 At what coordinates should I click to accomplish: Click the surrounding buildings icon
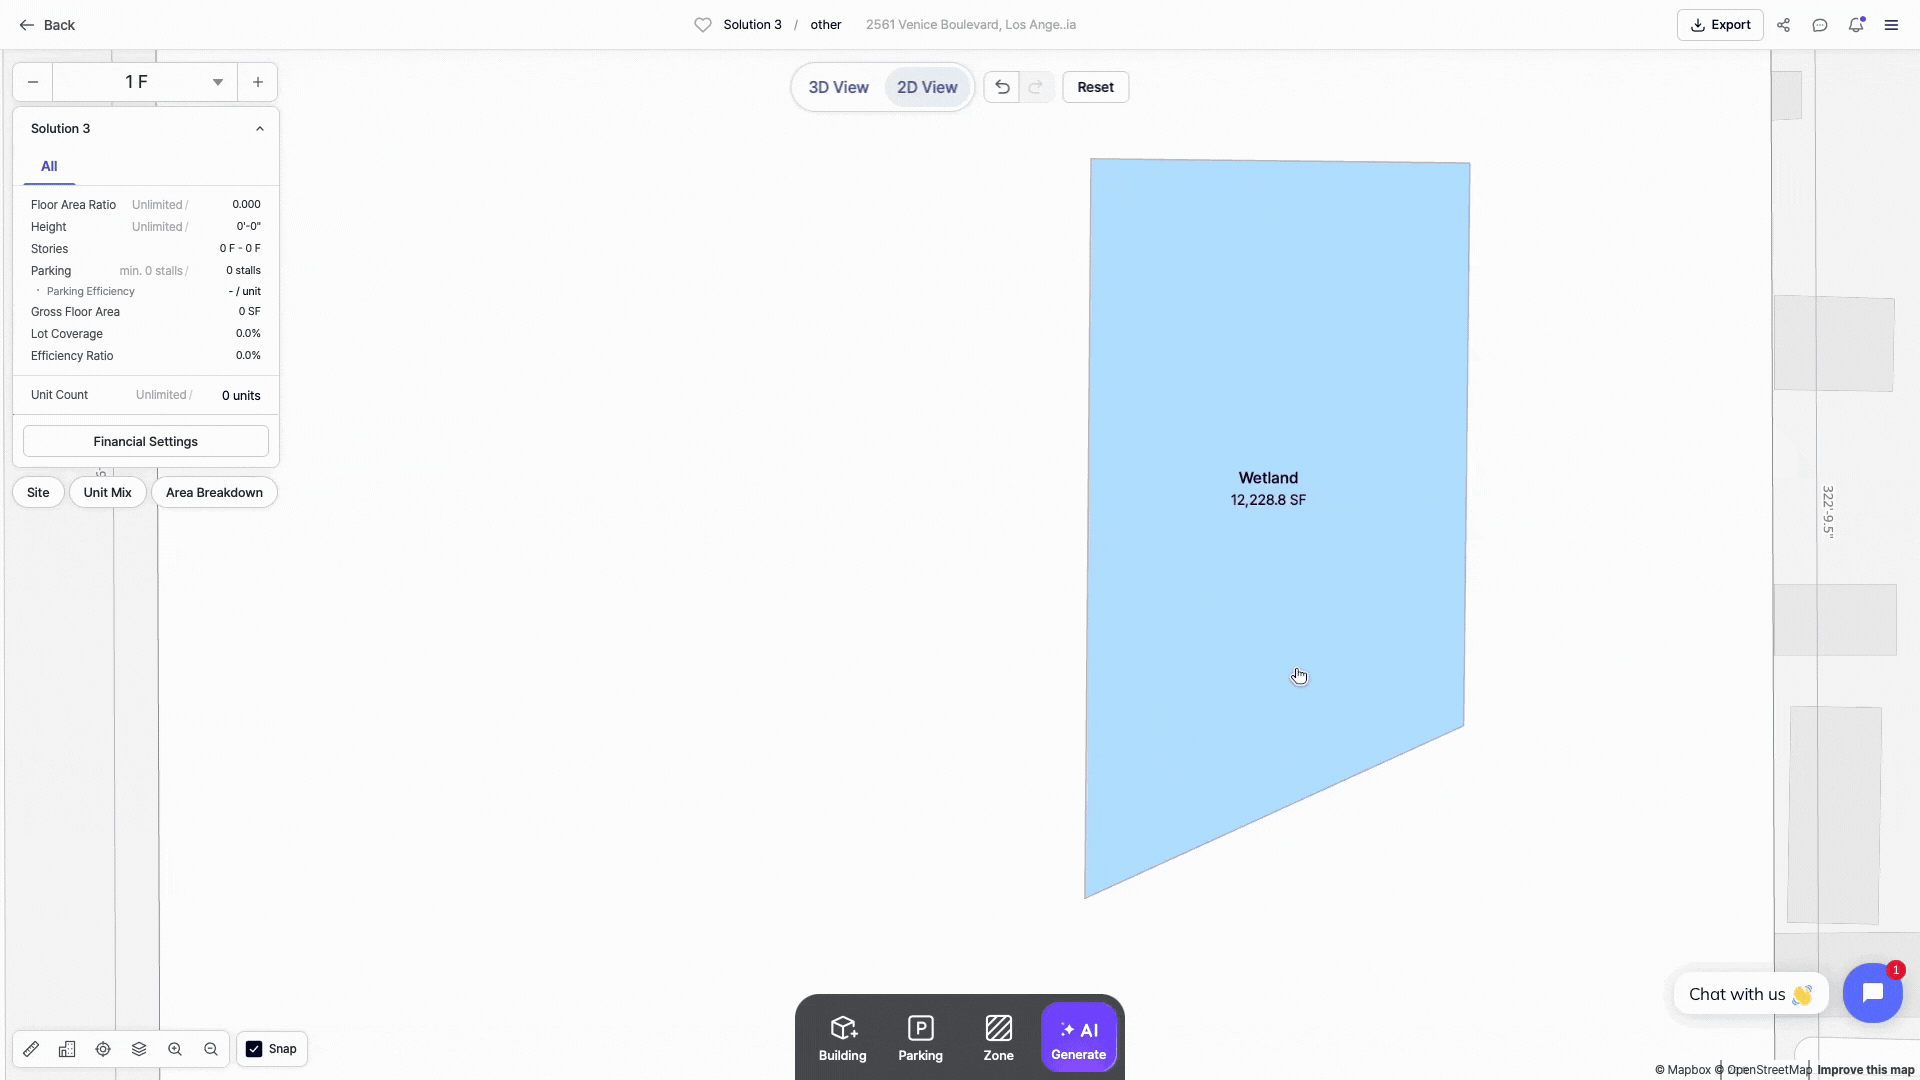point(67,1049)
